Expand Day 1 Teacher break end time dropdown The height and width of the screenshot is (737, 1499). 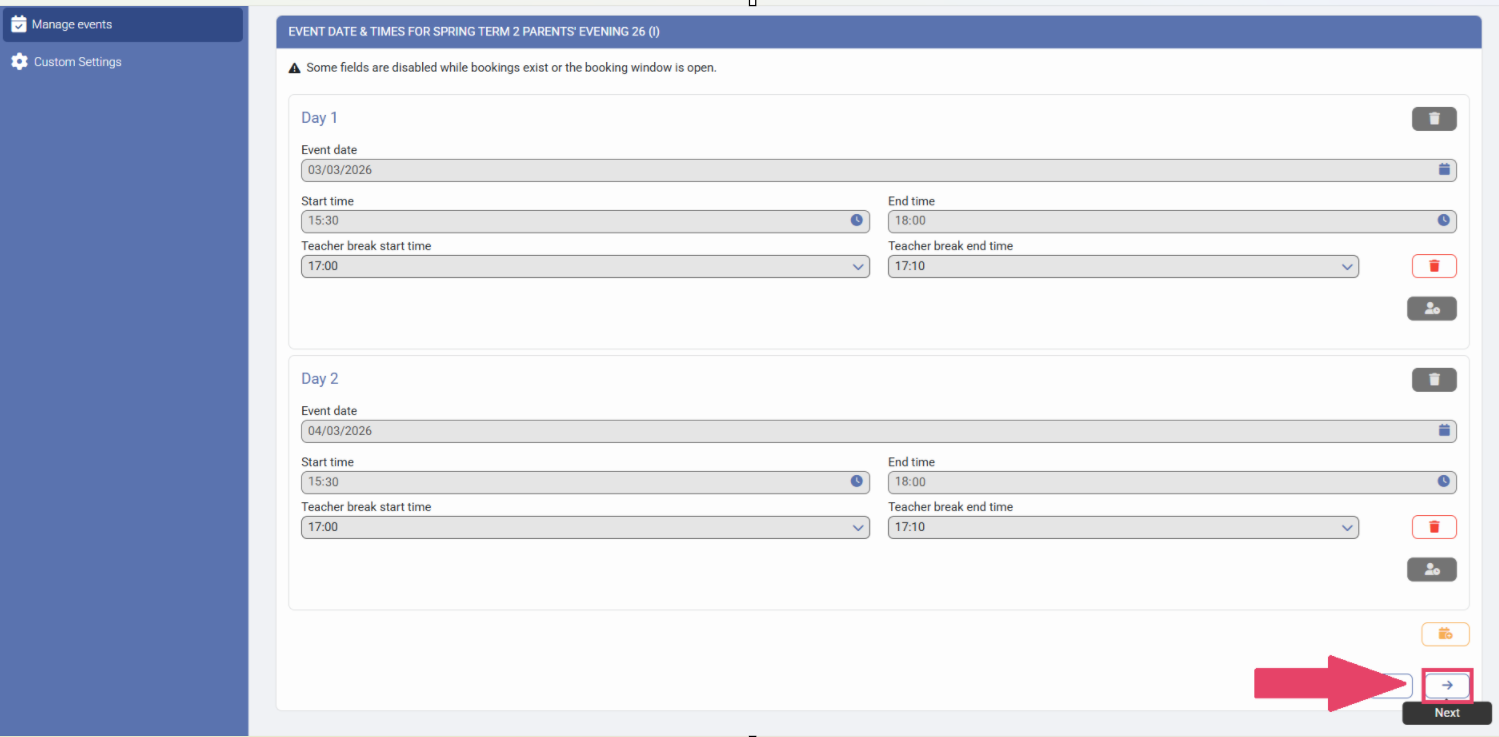1122,267
